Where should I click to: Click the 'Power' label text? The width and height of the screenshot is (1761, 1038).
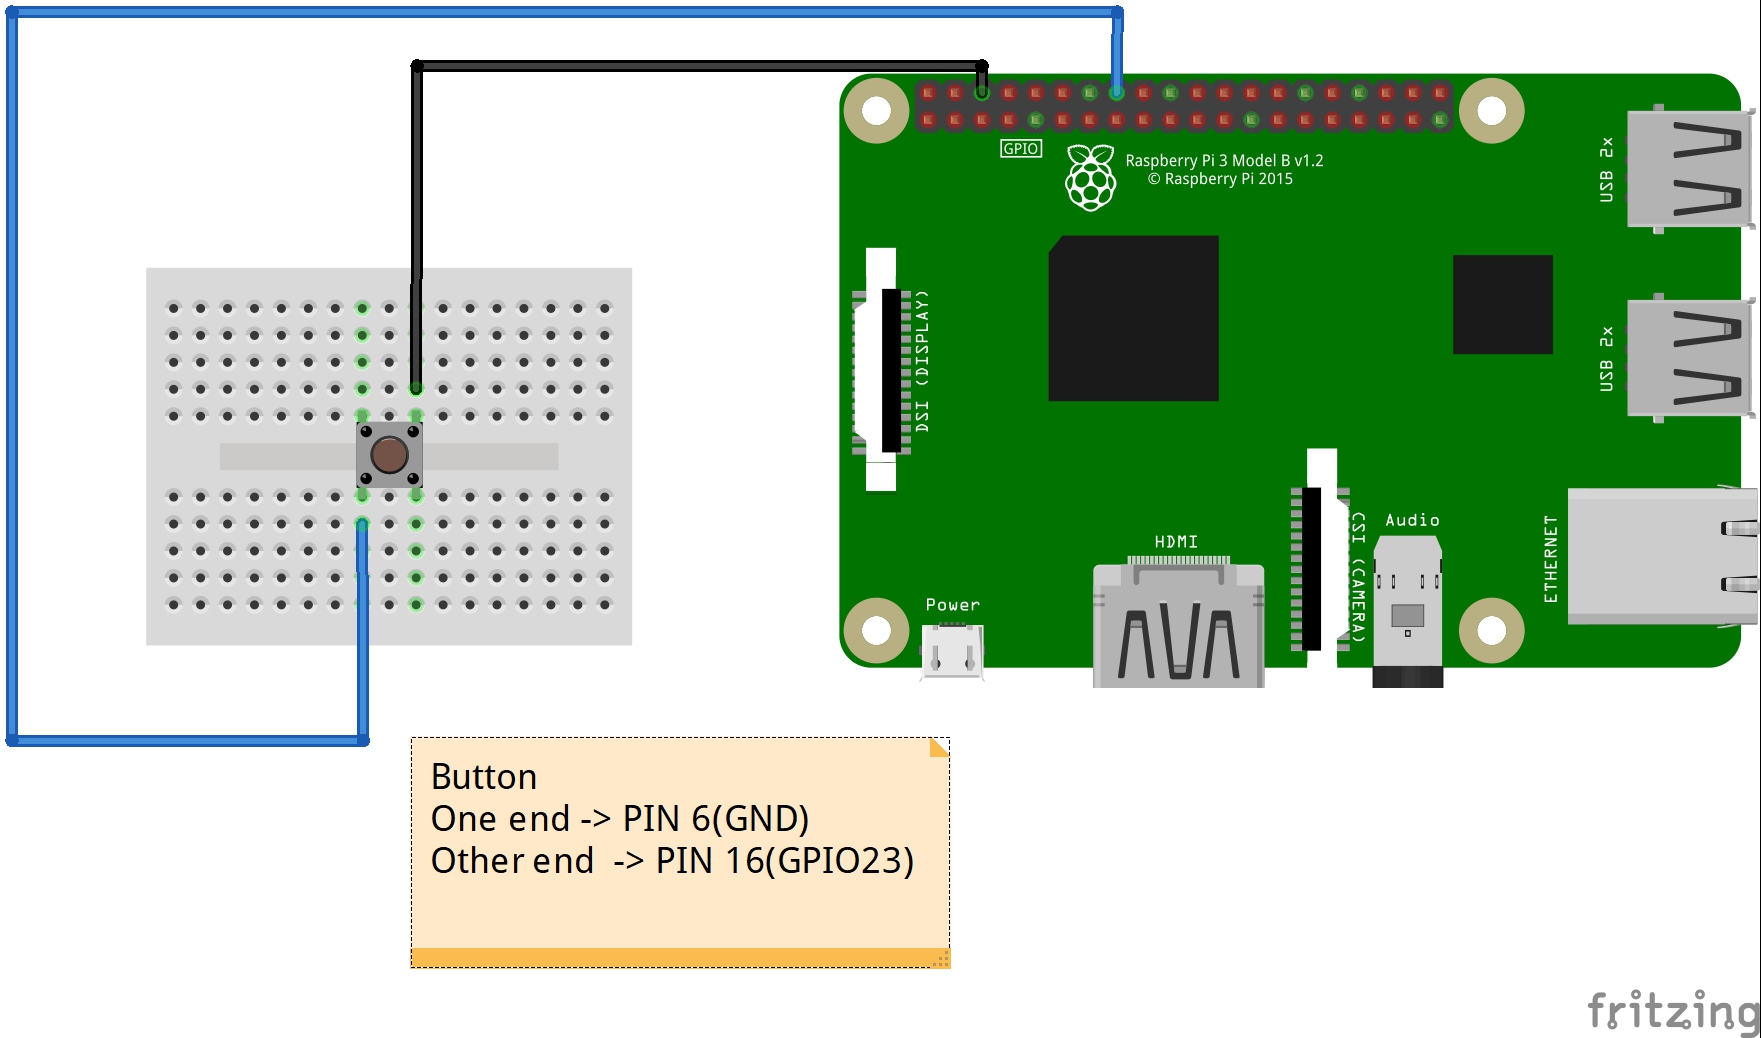click(952, 605)
